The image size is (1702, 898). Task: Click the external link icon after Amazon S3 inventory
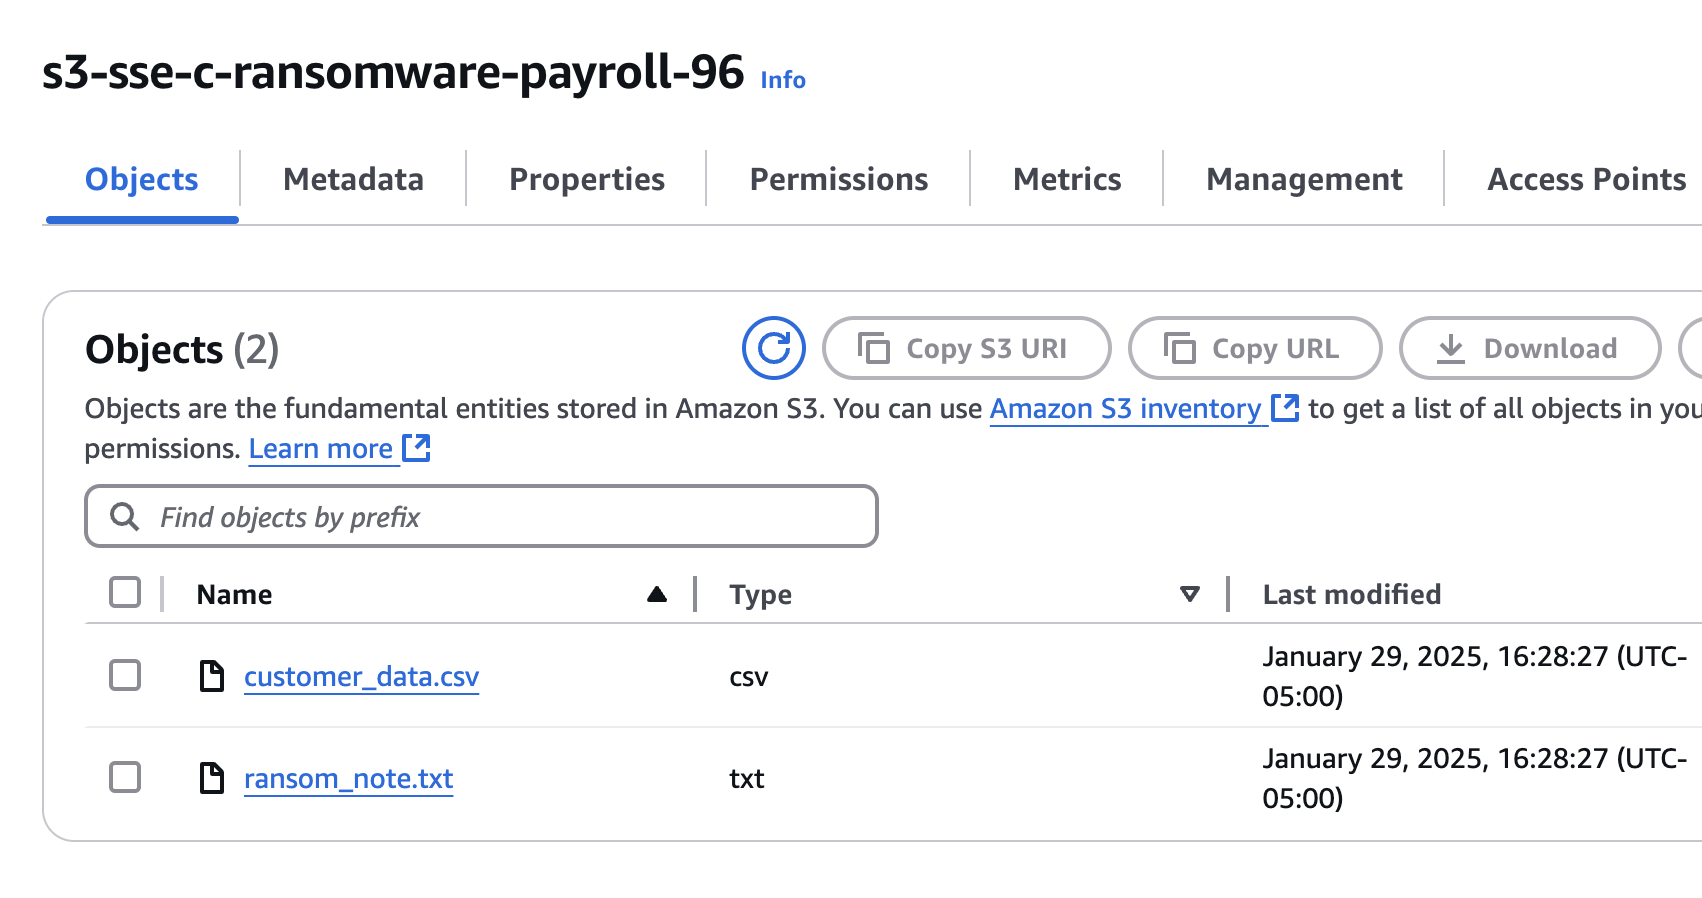click(x=1285, y=408)
